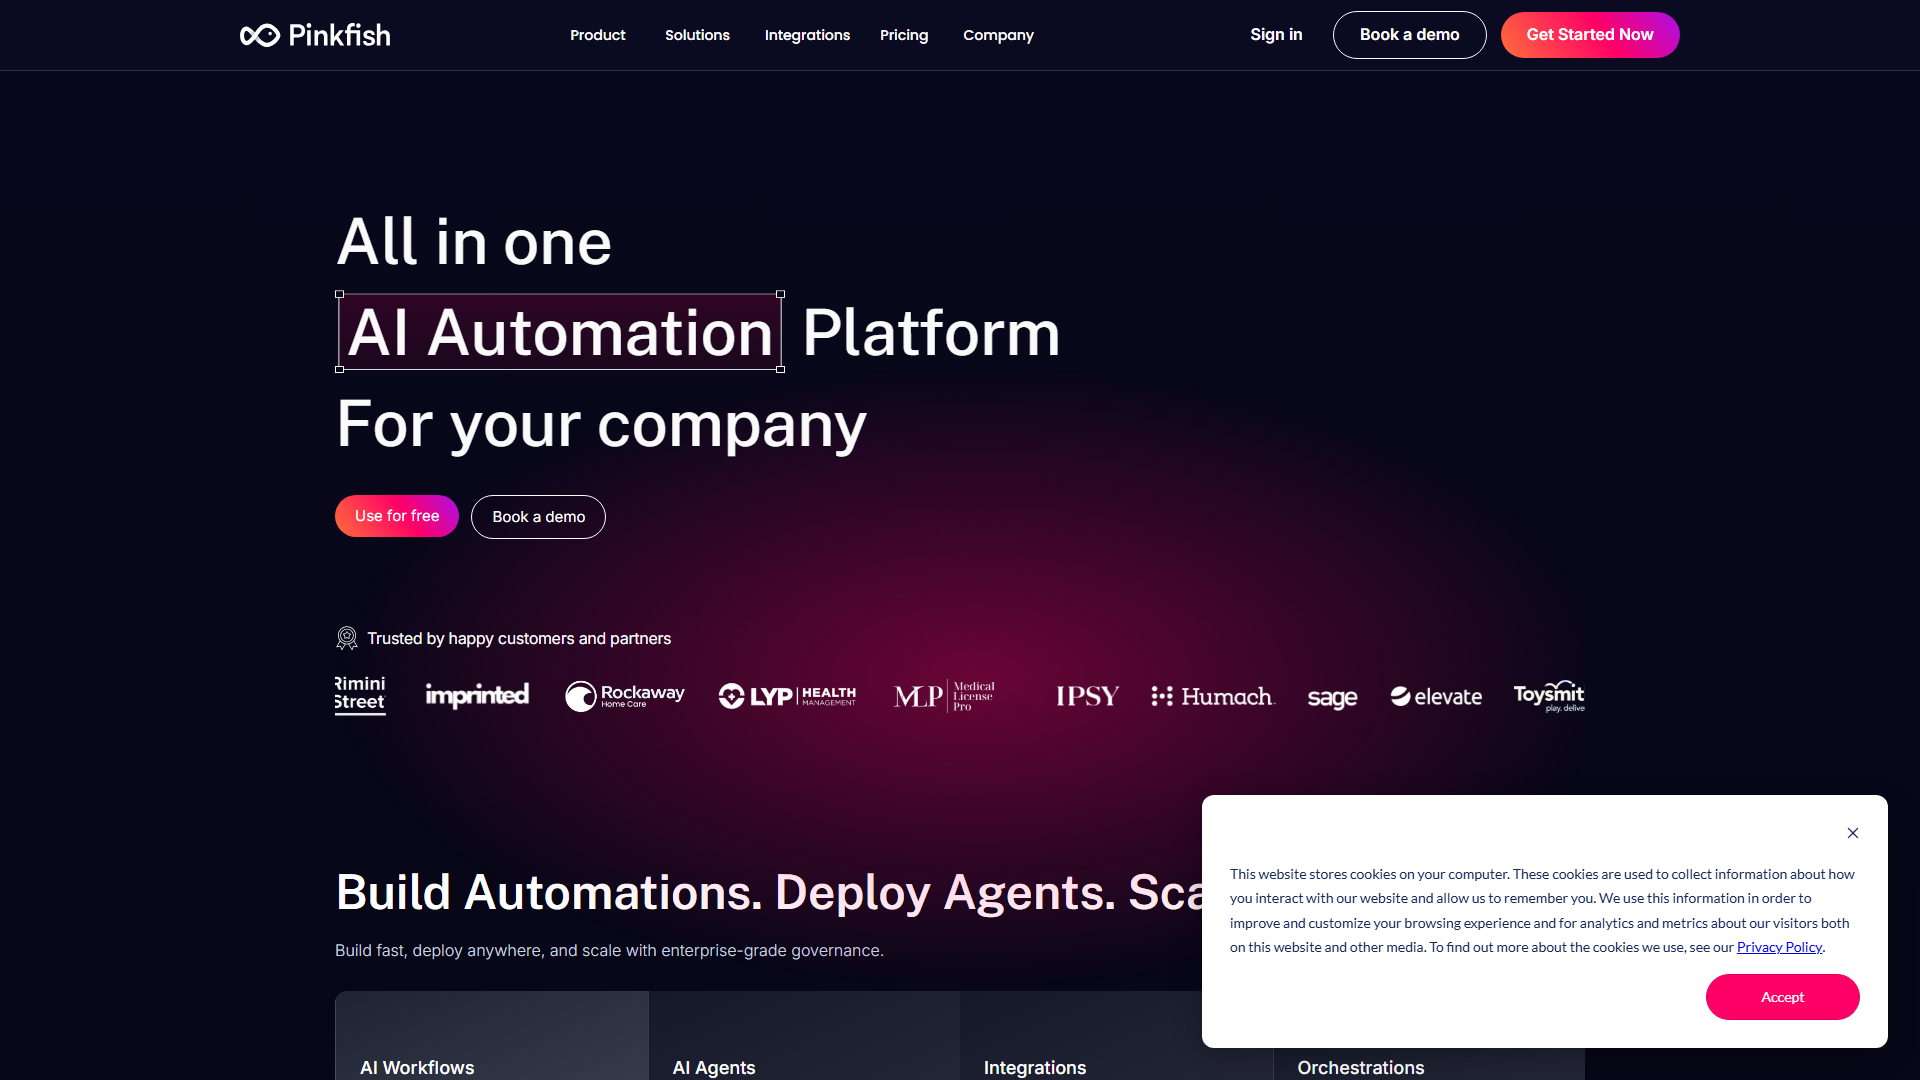Screen dimensions: 1920x1080
Task: Click the Sign in link
Action: coord(1276,35)
